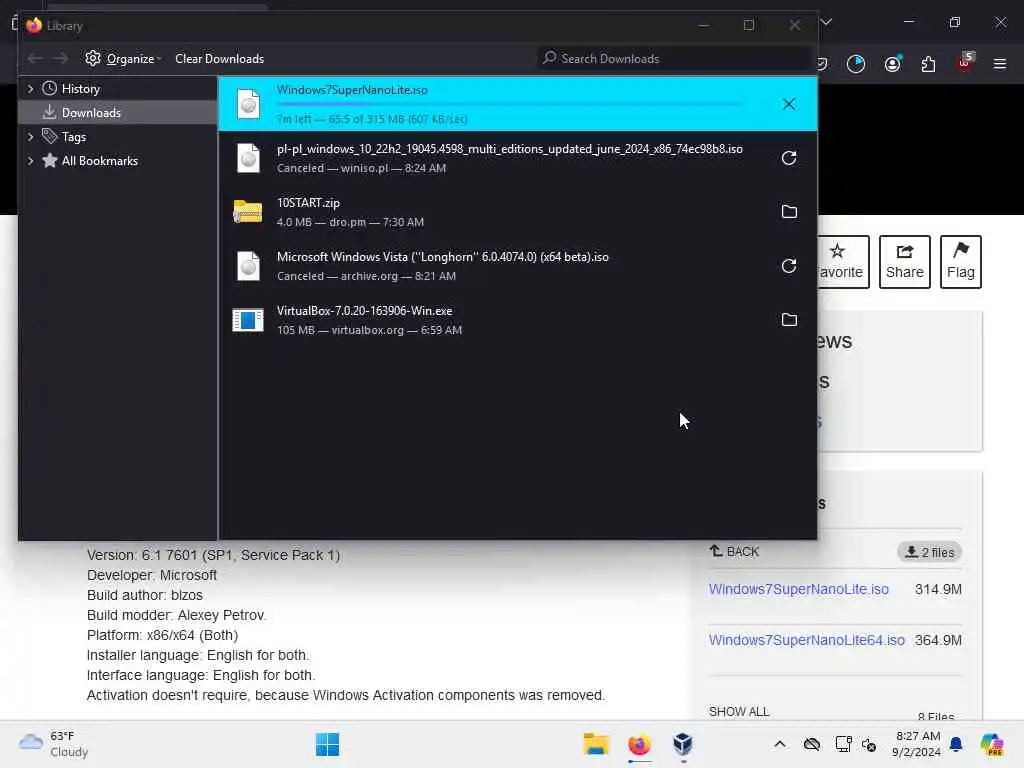Viewport: 1024px width, 768px height.
Task: Focus the Search Downloads field
Action: 674,59
